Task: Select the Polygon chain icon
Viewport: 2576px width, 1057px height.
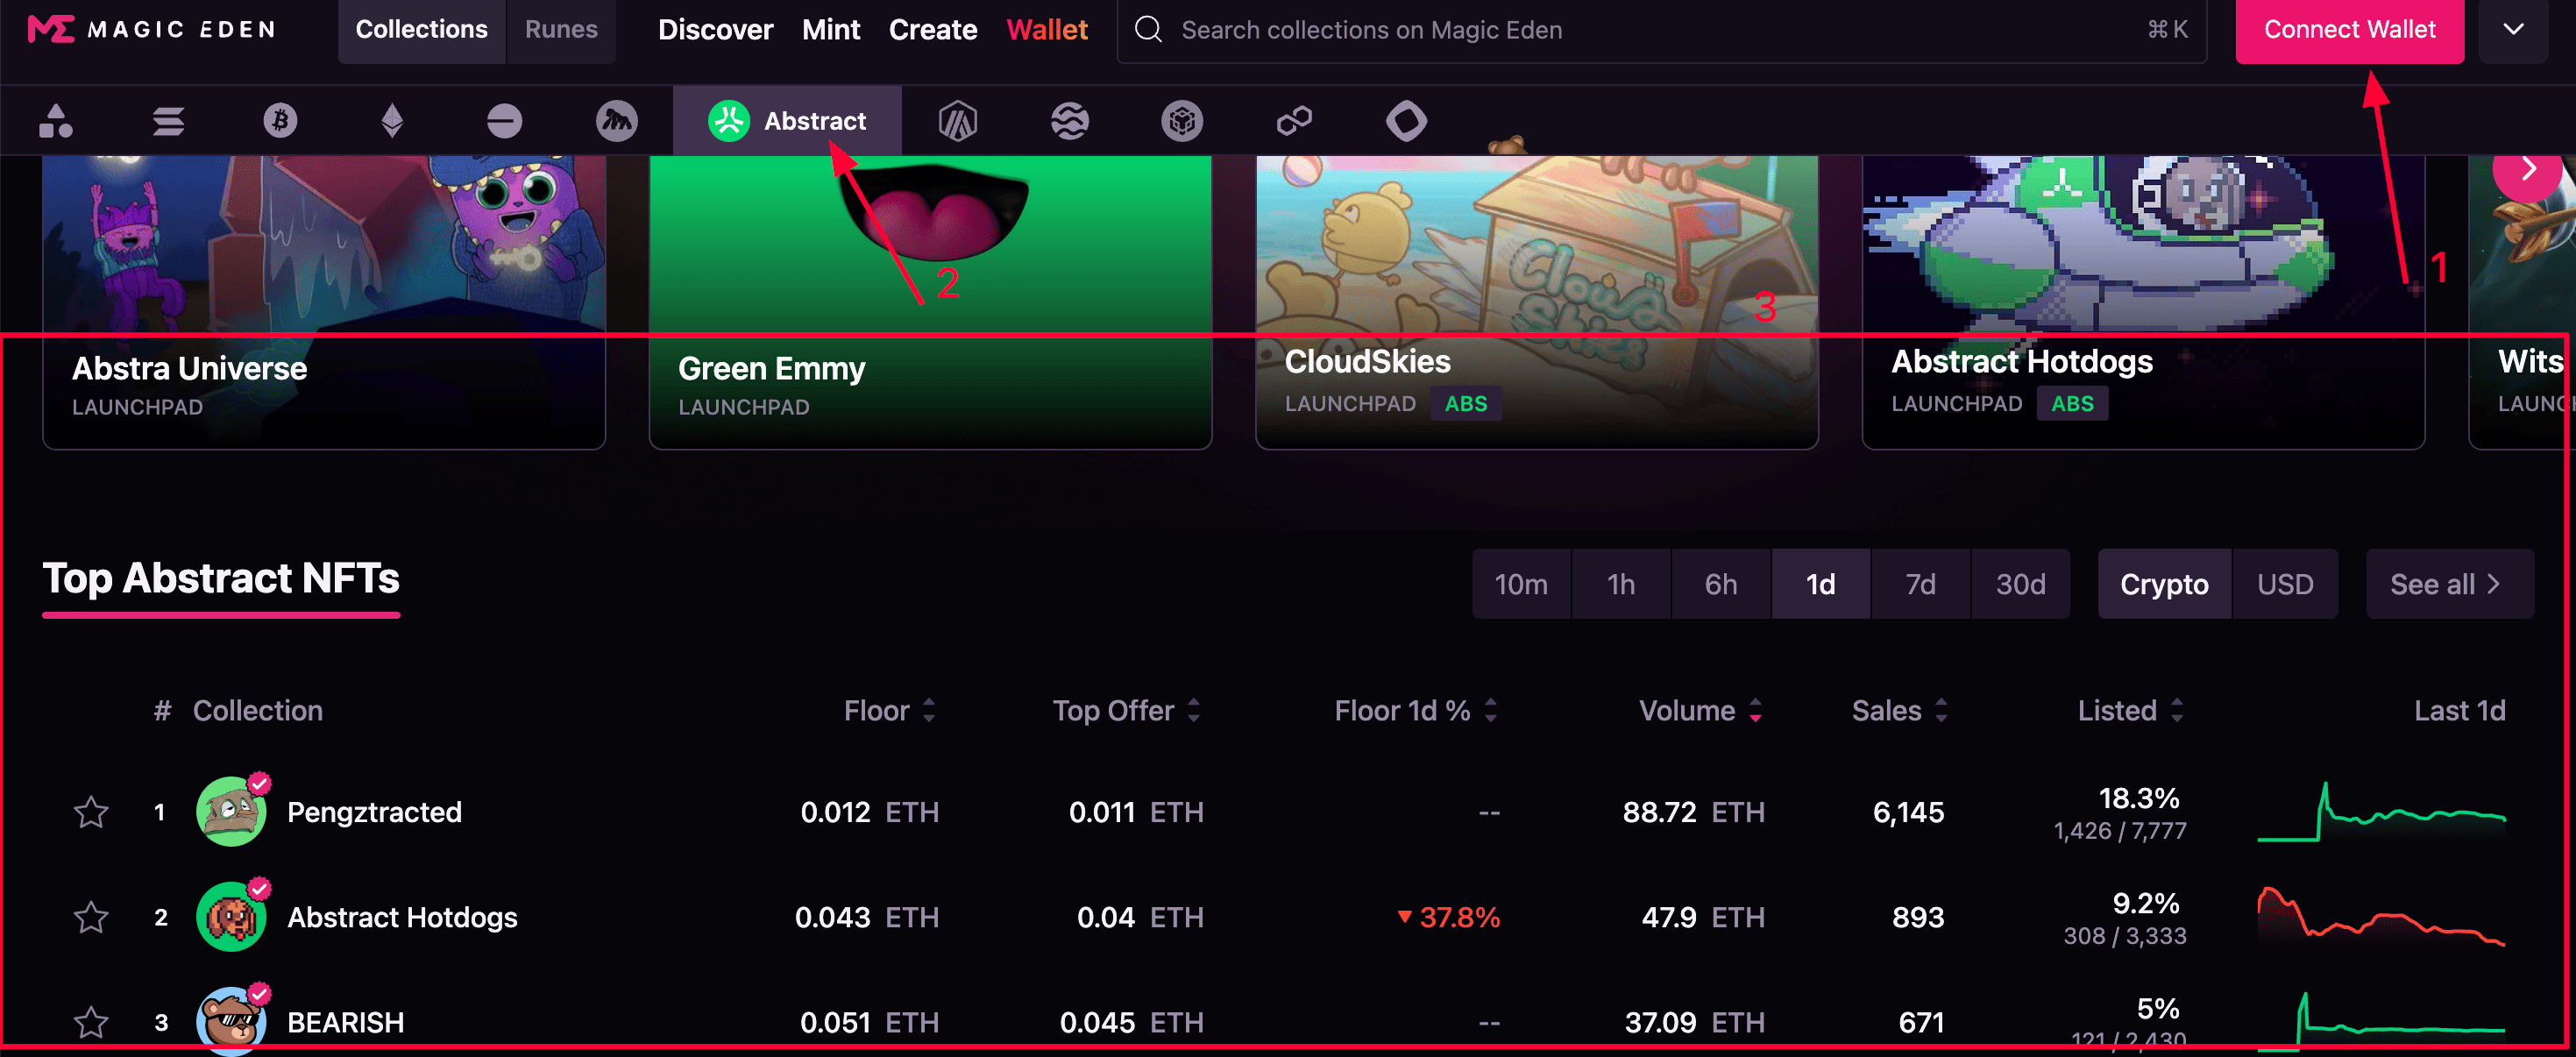Action: (x=1294, y=121)
